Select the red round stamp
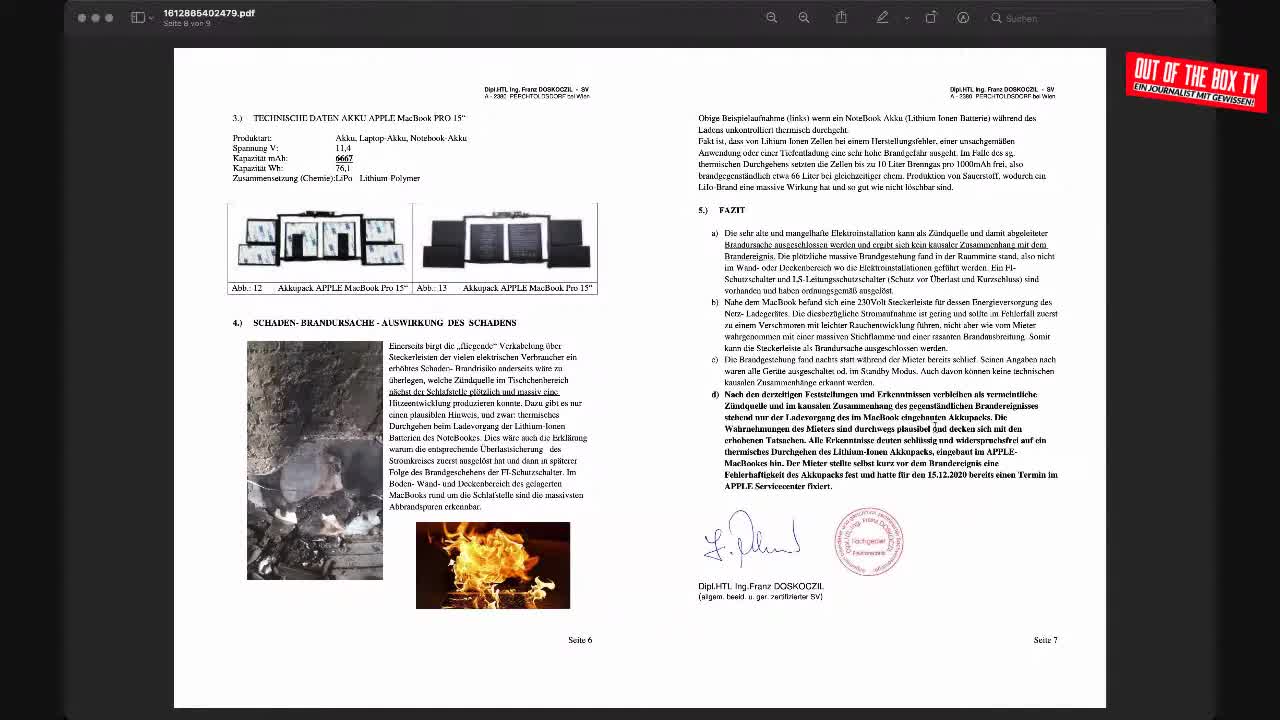The width and height of the screenshot is (1280, 720). 869,541
